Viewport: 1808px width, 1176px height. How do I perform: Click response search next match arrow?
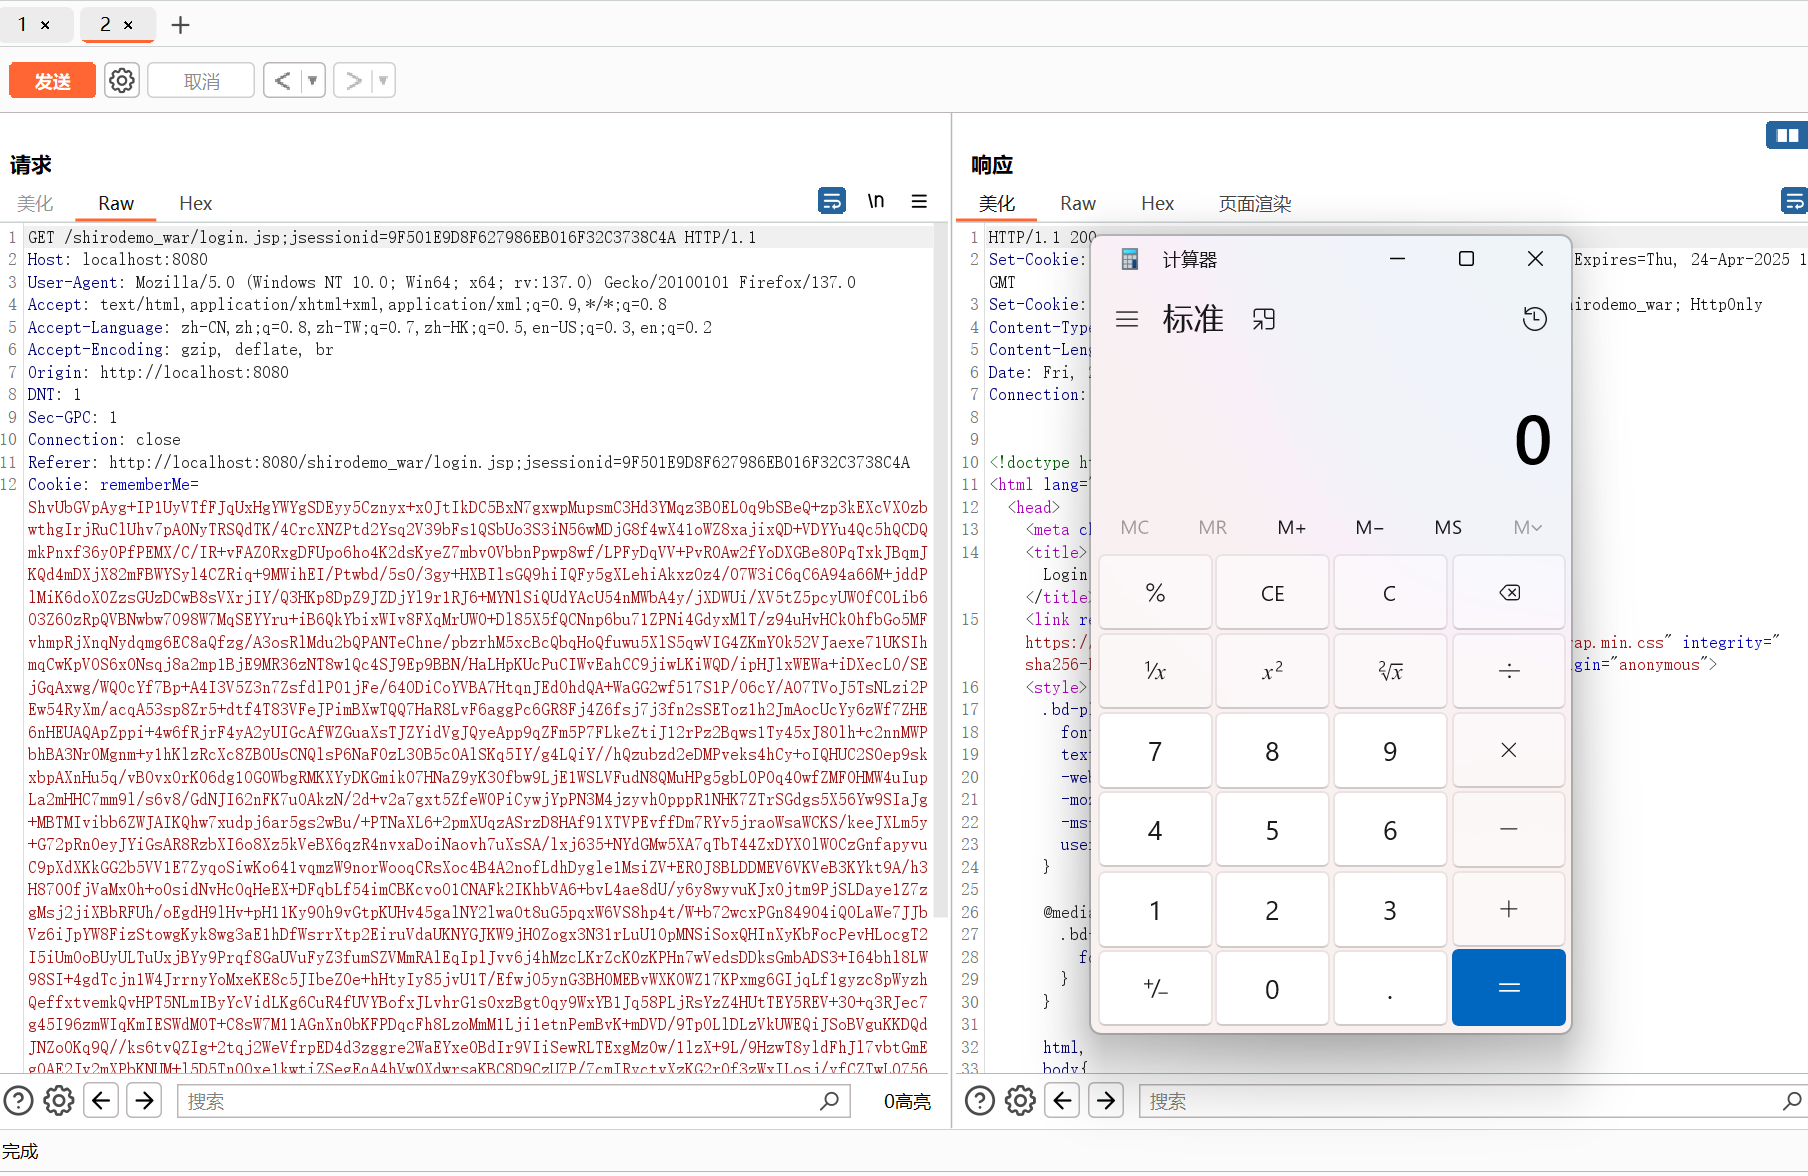pyautogui.click(x=1105, y=1101)
